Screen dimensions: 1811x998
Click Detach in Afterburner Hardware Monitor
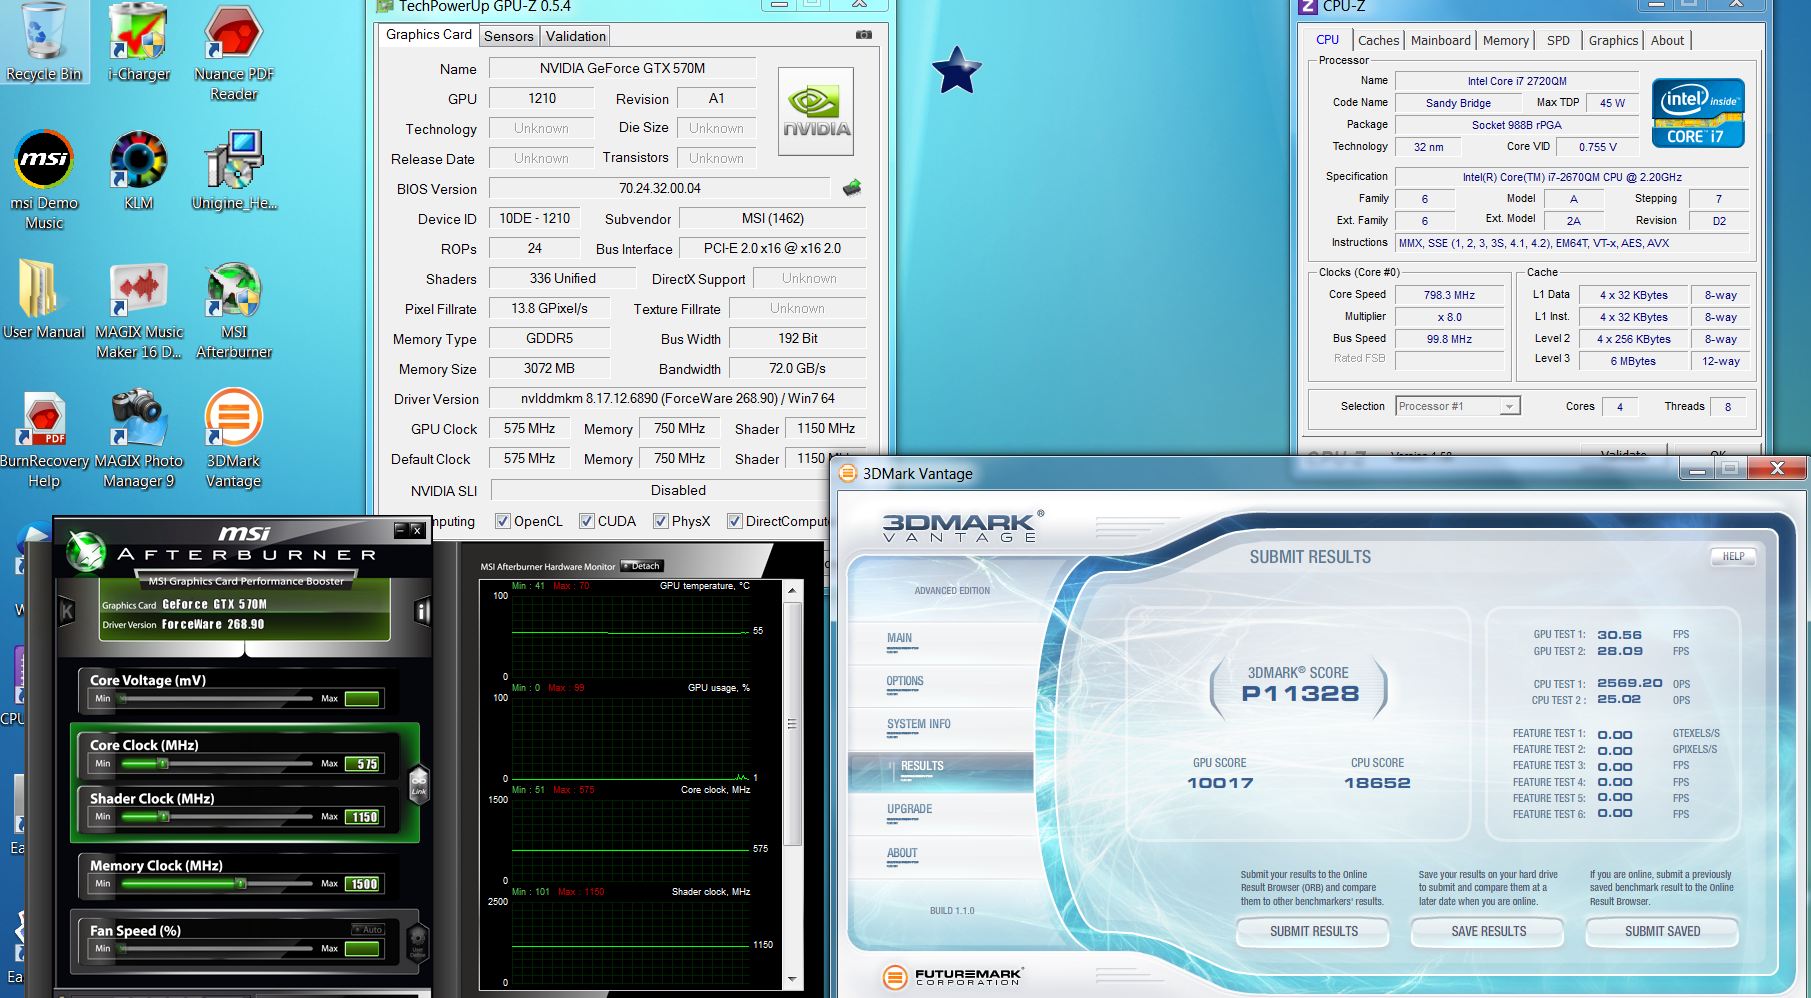click(641, 566)
